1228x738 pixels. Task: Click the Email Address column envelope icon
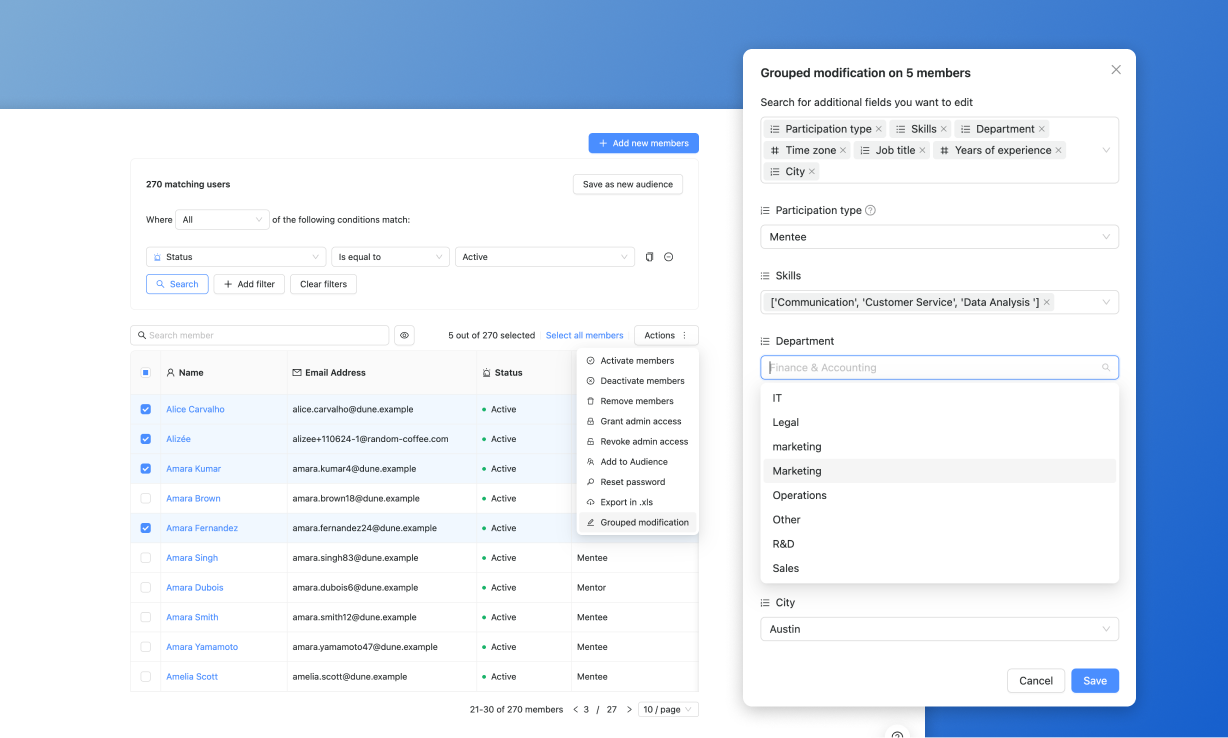click(x=297, y=373)
